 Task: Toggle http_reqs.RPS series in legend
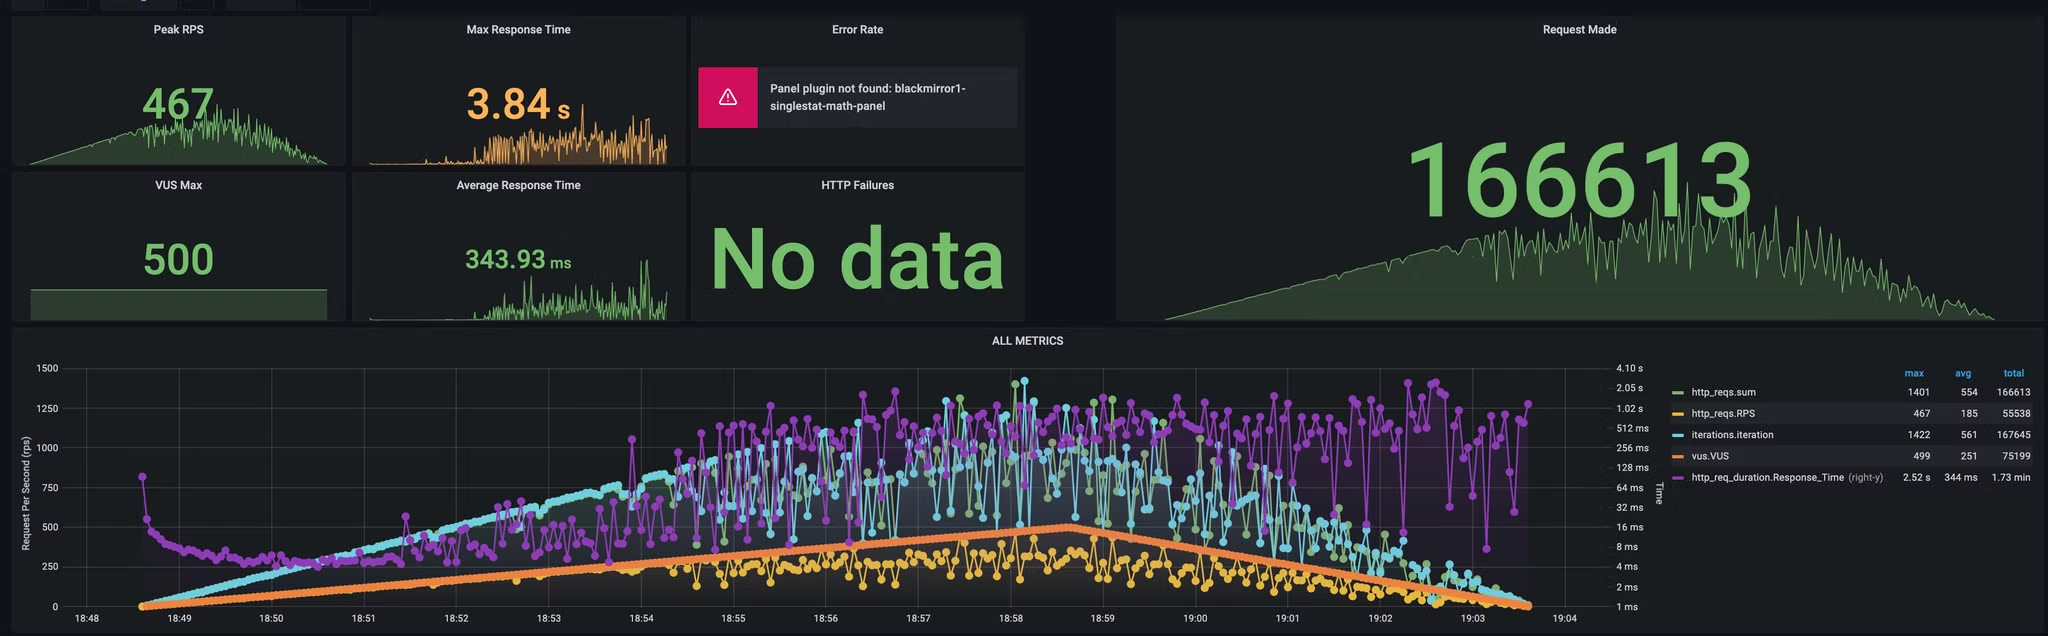pos(1723,414)
